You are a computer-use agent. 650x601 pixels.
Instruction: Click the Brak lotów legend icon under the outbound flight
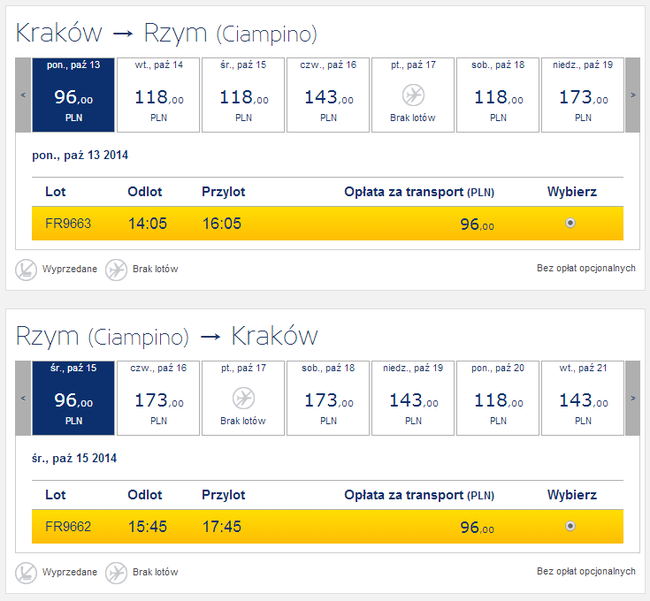tap(116, 269)
